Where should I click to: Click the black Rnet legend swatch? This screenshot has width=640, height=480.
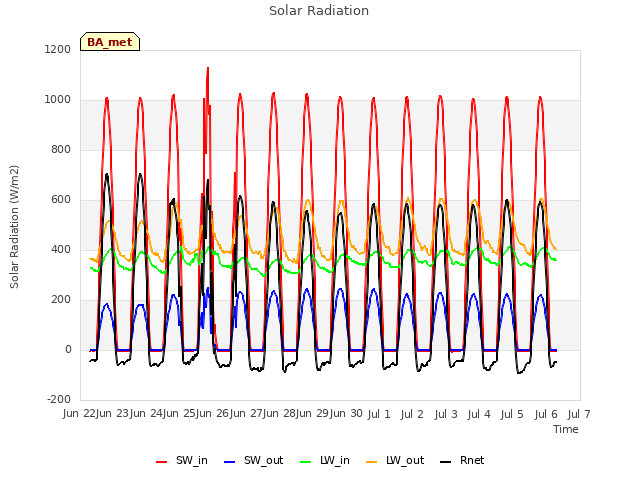point(446,462)
